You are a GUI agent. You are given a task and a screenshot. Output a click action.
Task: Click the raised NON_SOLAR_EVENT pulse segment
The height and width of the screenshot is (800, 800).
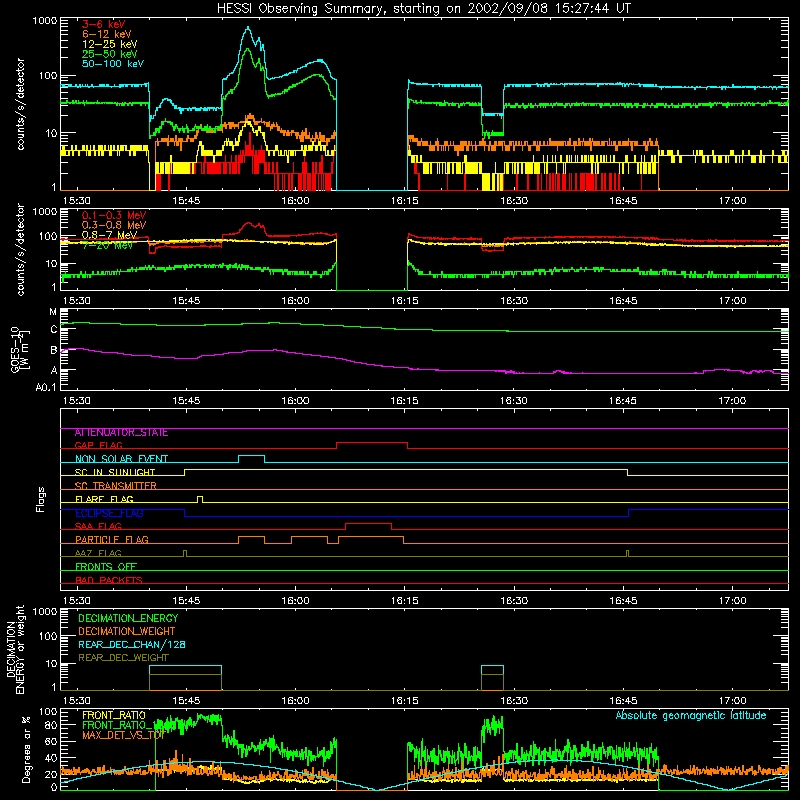[252, 456]
